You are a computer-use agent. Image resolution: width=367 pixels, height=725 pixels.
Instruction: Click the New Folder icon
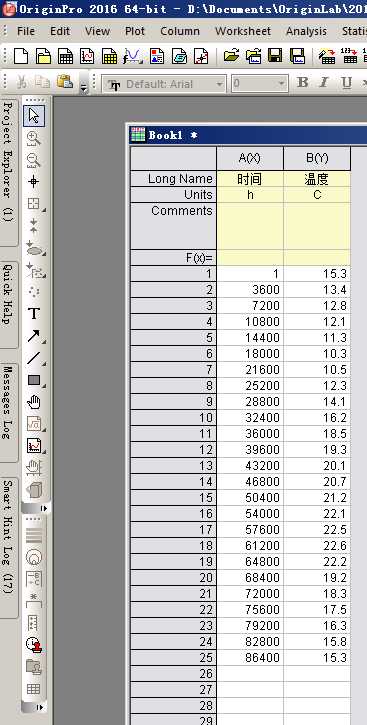[x=43, y=56]
